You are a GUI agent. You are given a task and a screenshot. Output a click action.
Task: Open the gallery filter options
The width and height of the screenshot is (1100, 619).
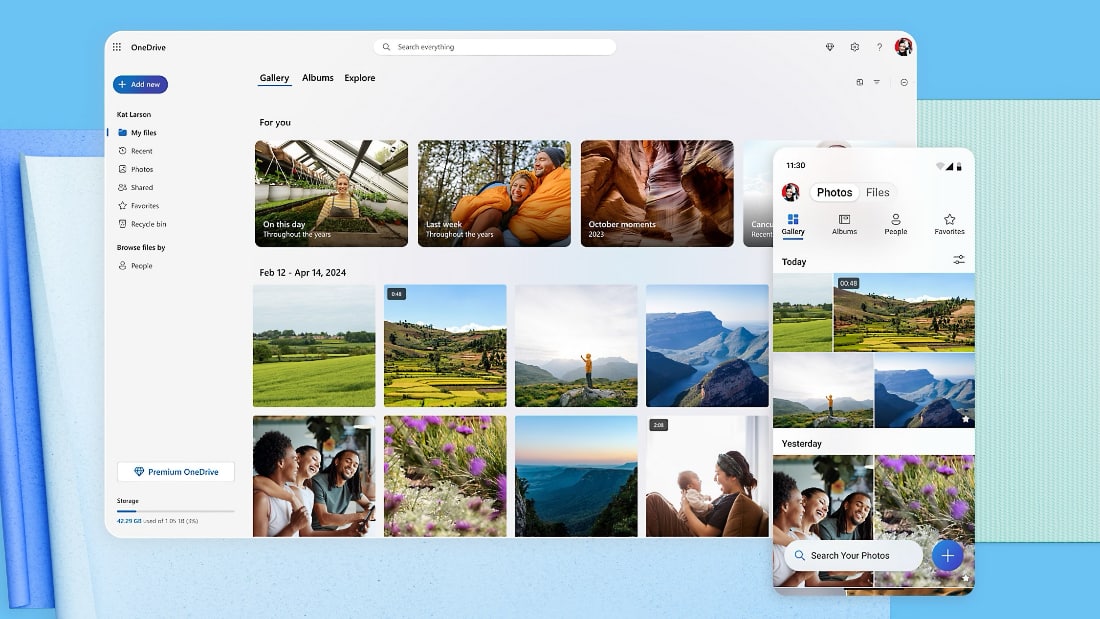875,82
